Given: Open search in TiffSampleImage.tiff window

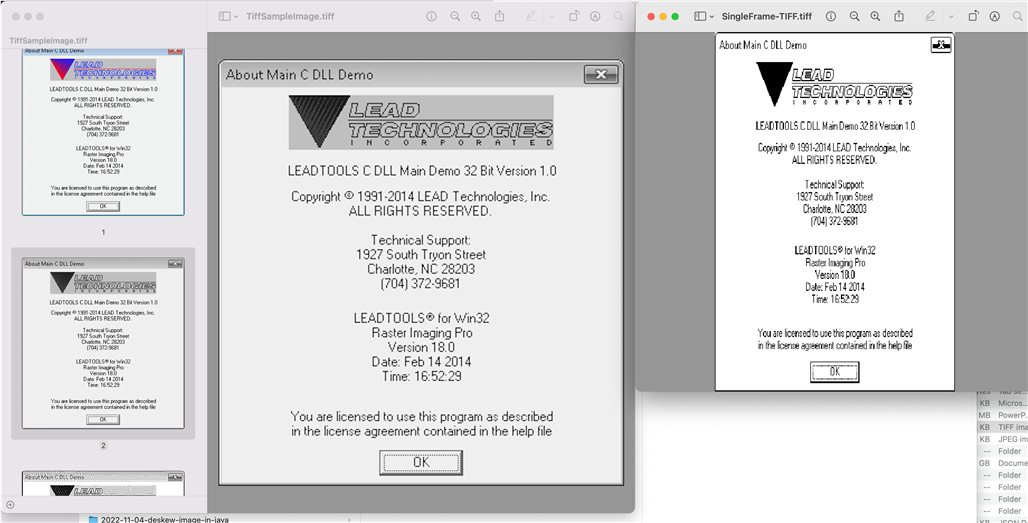Looking at the screenshot, I should pos(618,16).
